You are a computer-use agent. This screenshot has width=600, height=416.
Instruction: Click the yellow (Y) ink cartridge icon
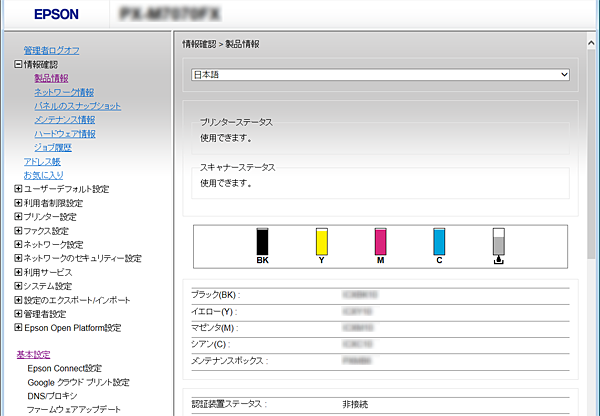(321, 241)
